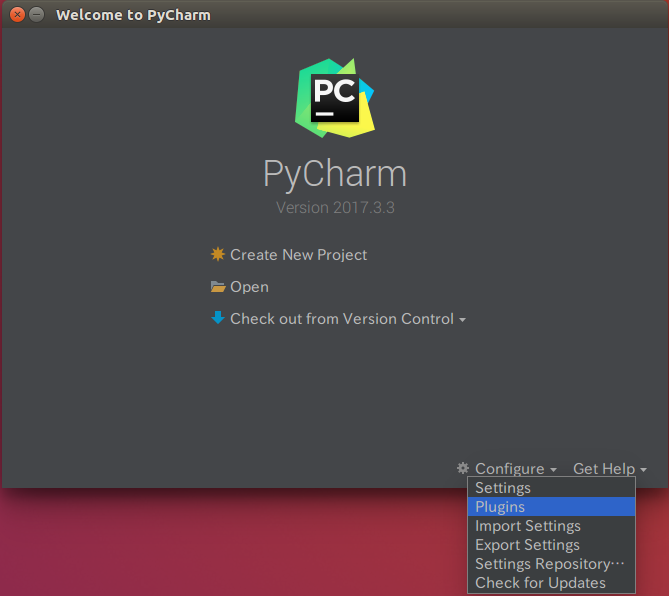Viewport: 669px width, 596px height.
Task: Select Settings from Configure menu
Action: tap(551, 488)
